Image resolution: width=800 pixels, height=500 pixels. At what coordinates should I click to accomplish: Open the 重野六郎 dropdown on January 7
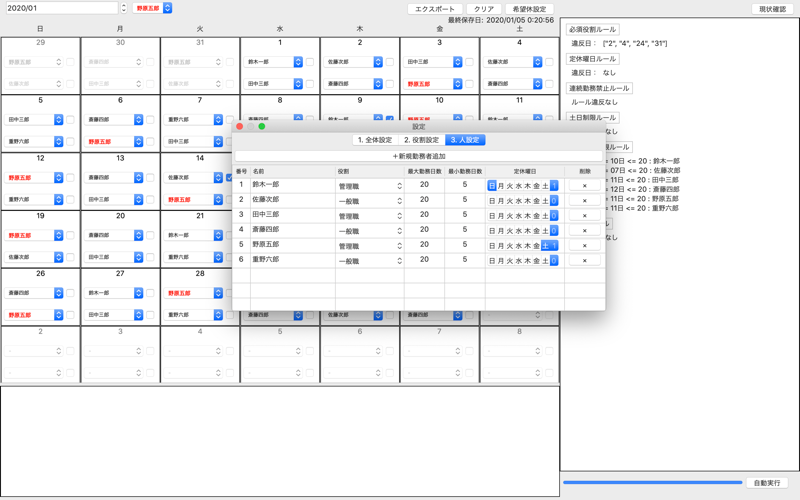coord(194,119)
